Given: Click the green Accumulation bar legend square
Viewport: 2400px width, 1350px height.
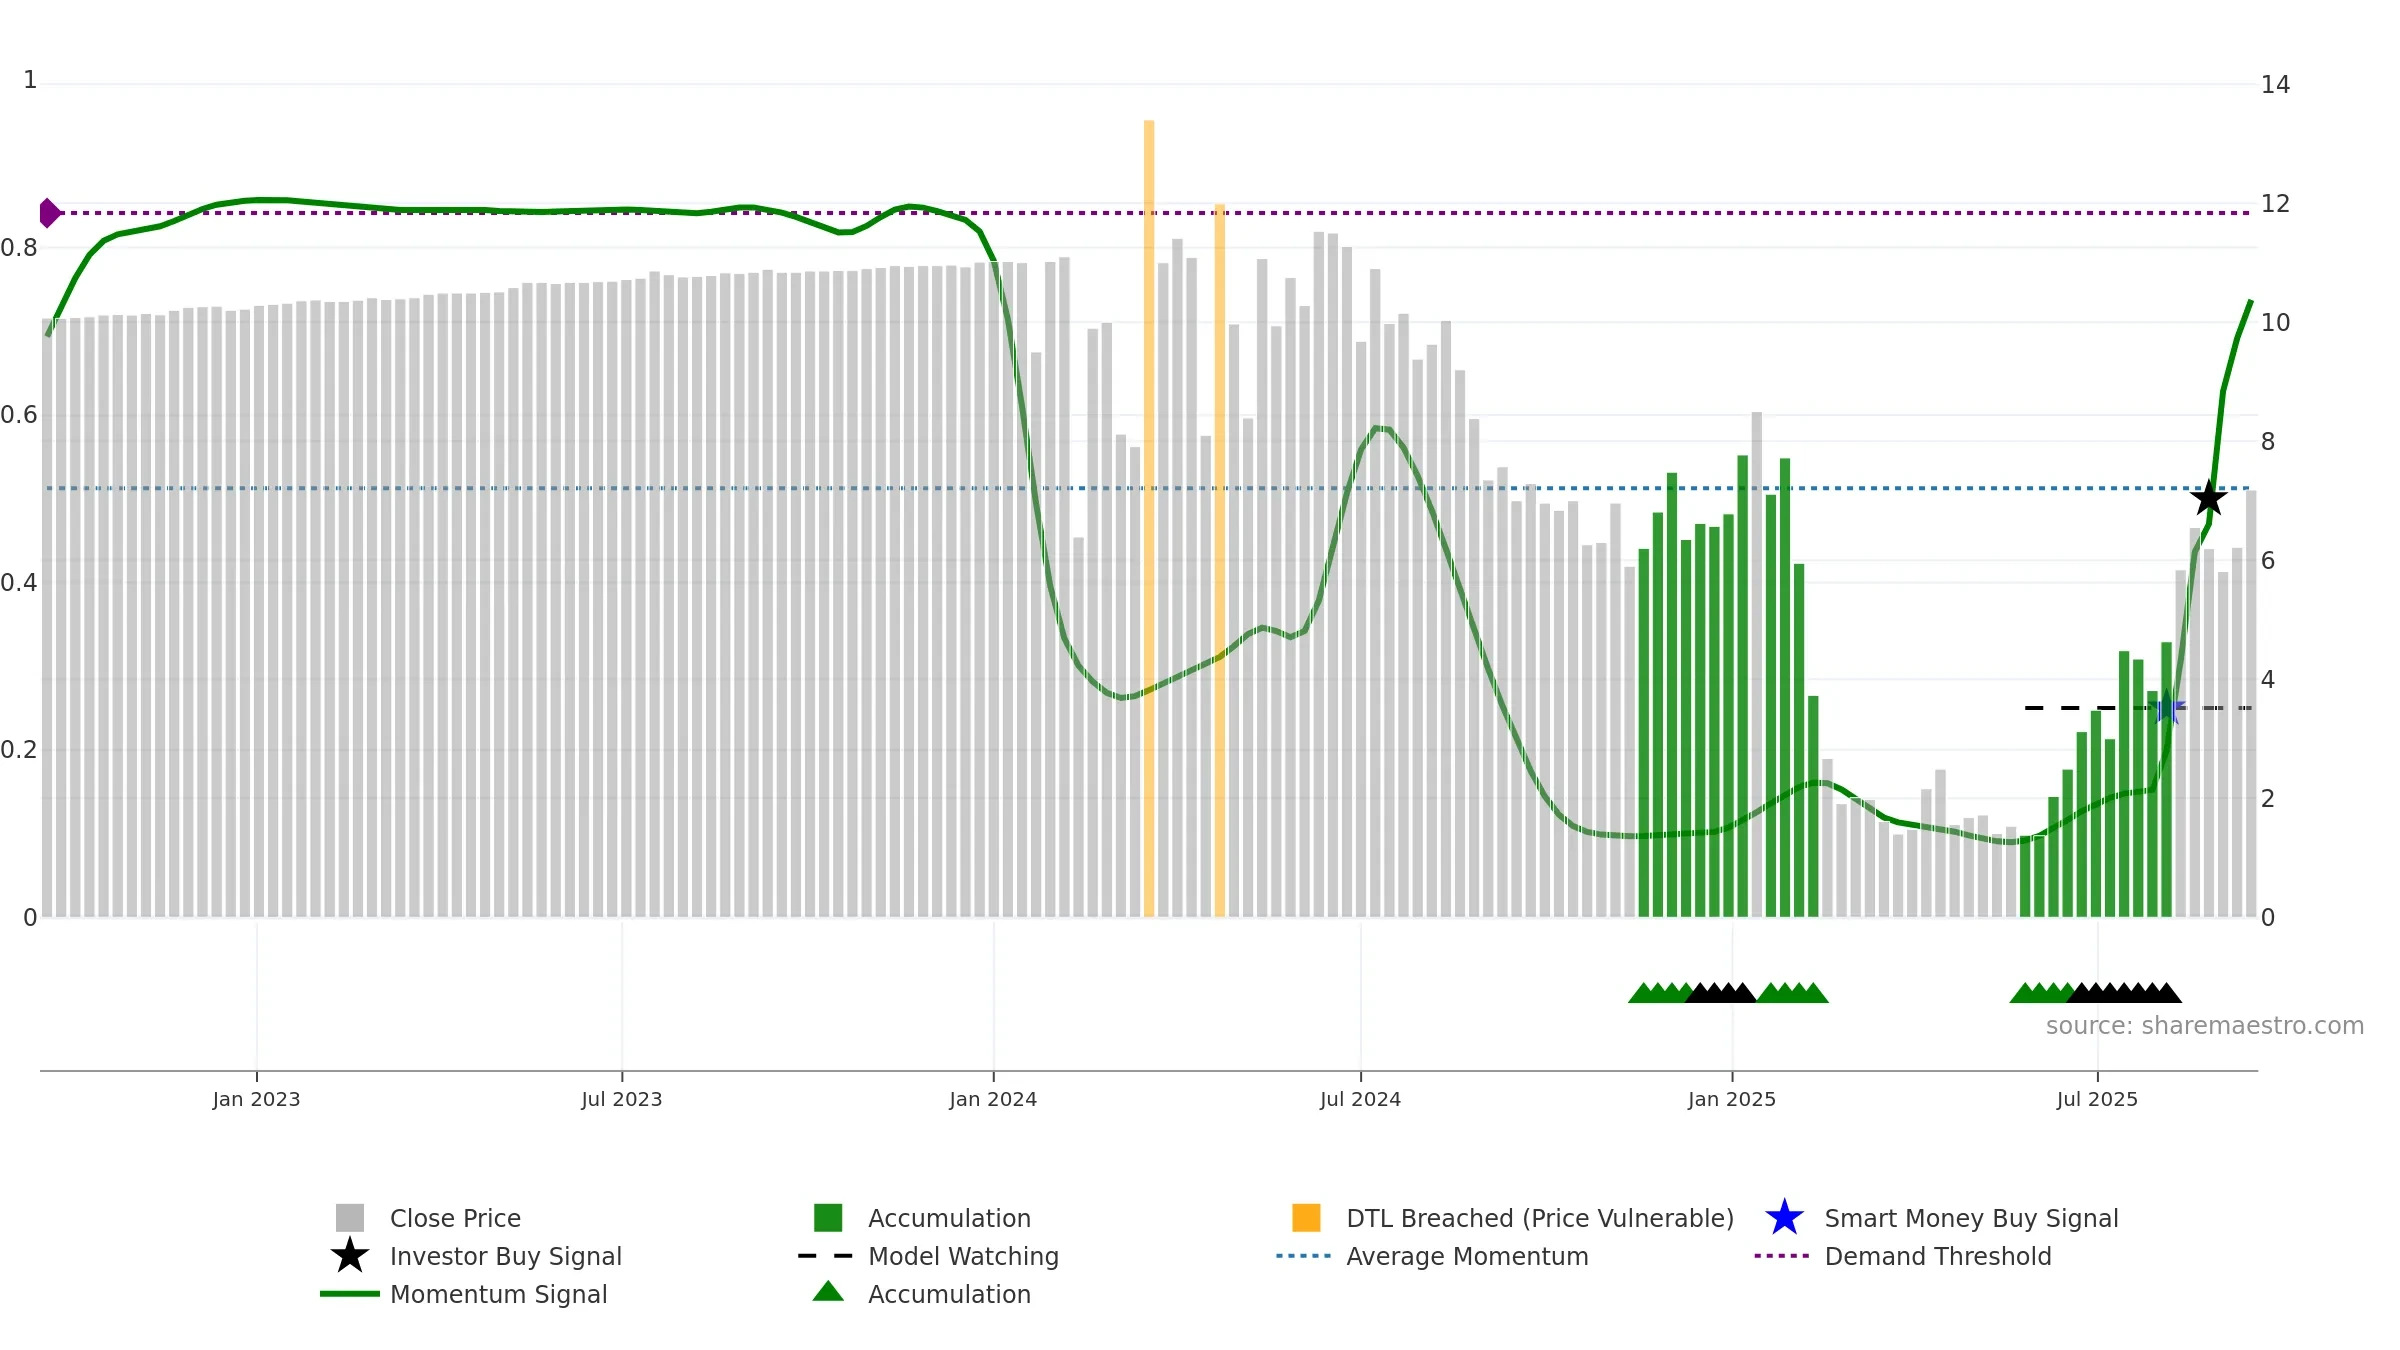Looking at the screenshot, I should tap(828, 1218).
